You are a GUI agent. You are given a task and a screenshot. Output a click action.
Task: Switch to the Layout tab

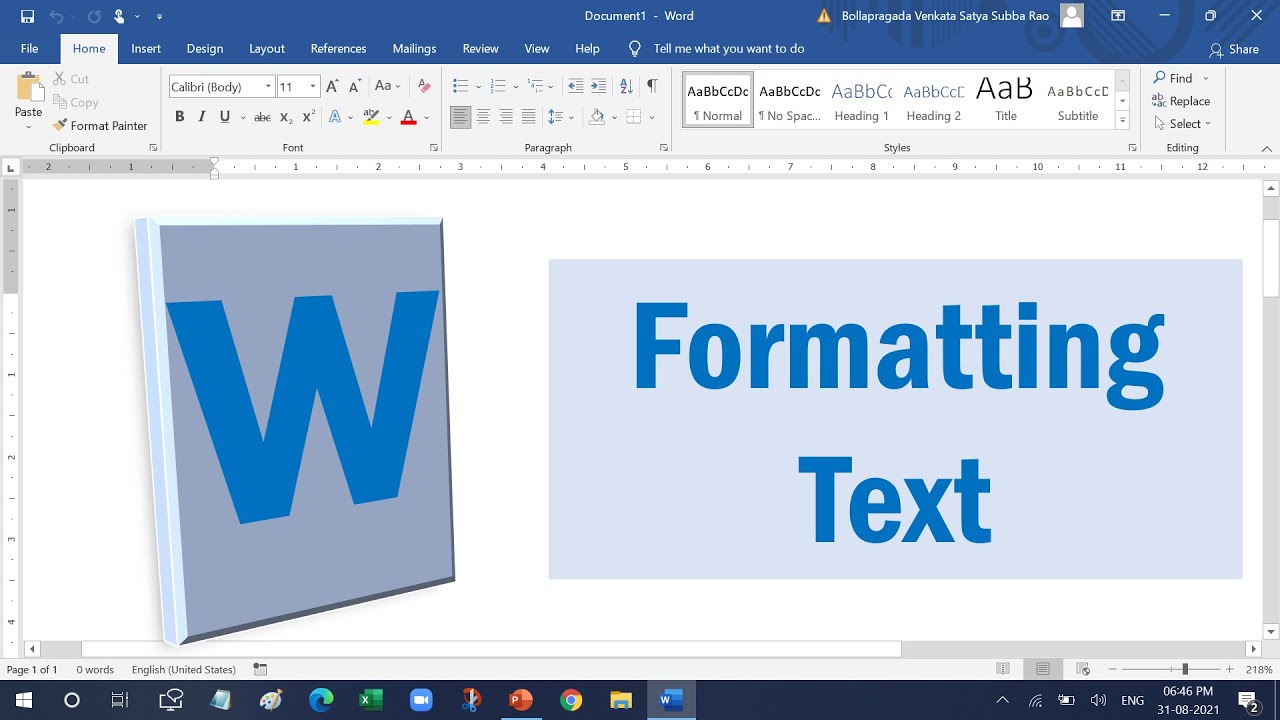267,48
